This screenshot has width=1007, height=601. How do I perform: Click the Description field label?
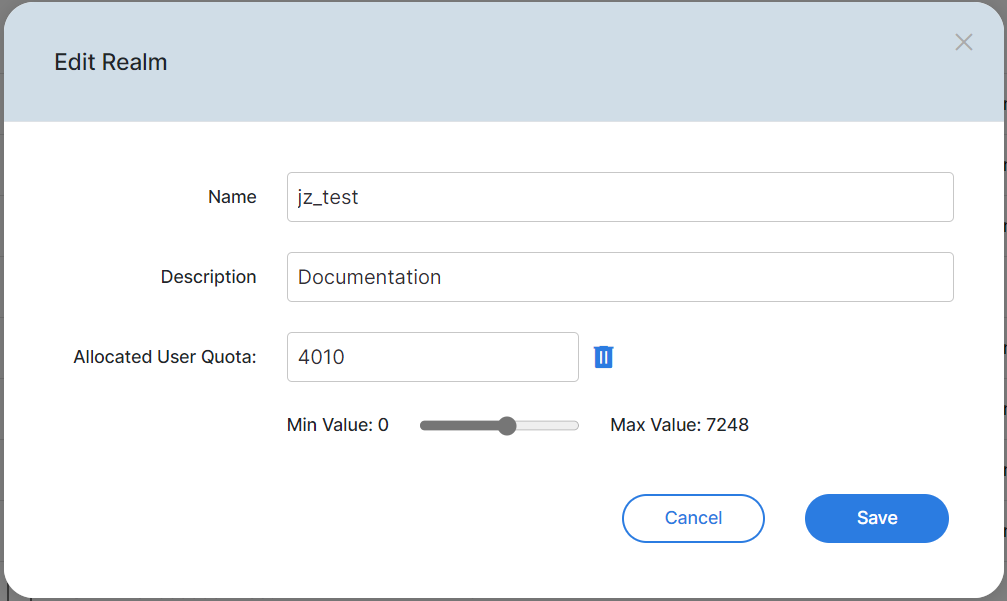[x=208, y=277]
